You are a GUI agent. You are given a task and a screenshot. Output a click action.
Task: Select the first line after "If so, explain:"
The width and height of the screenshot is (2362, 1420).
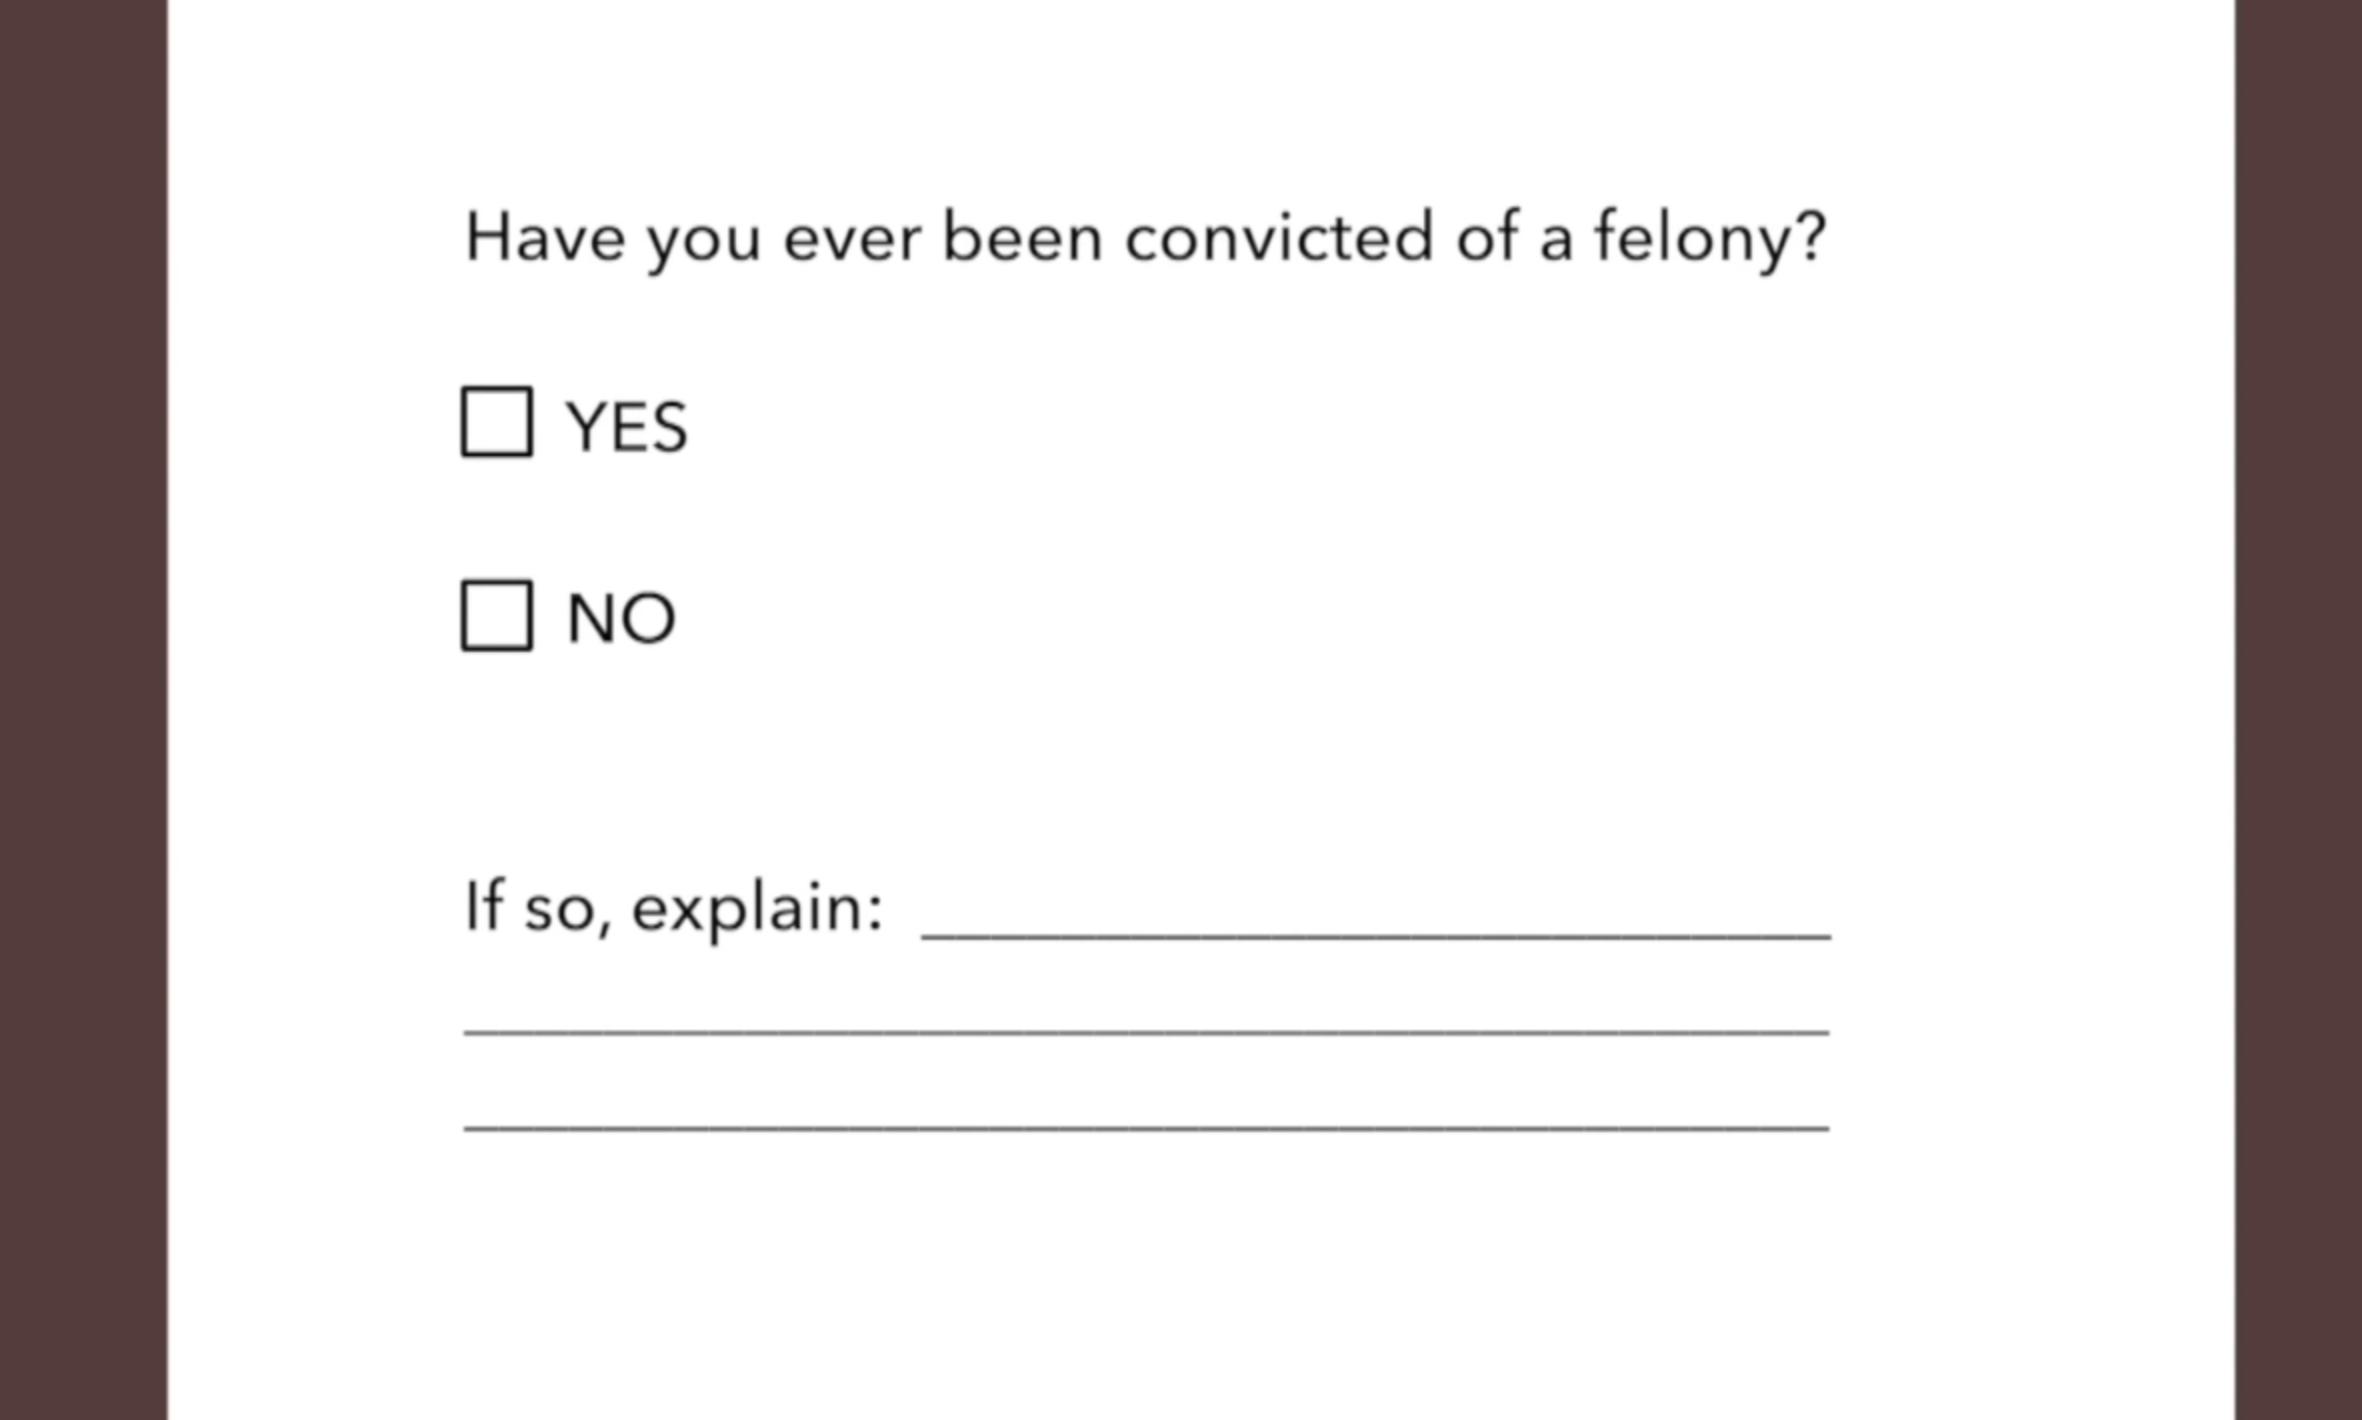1376,934
